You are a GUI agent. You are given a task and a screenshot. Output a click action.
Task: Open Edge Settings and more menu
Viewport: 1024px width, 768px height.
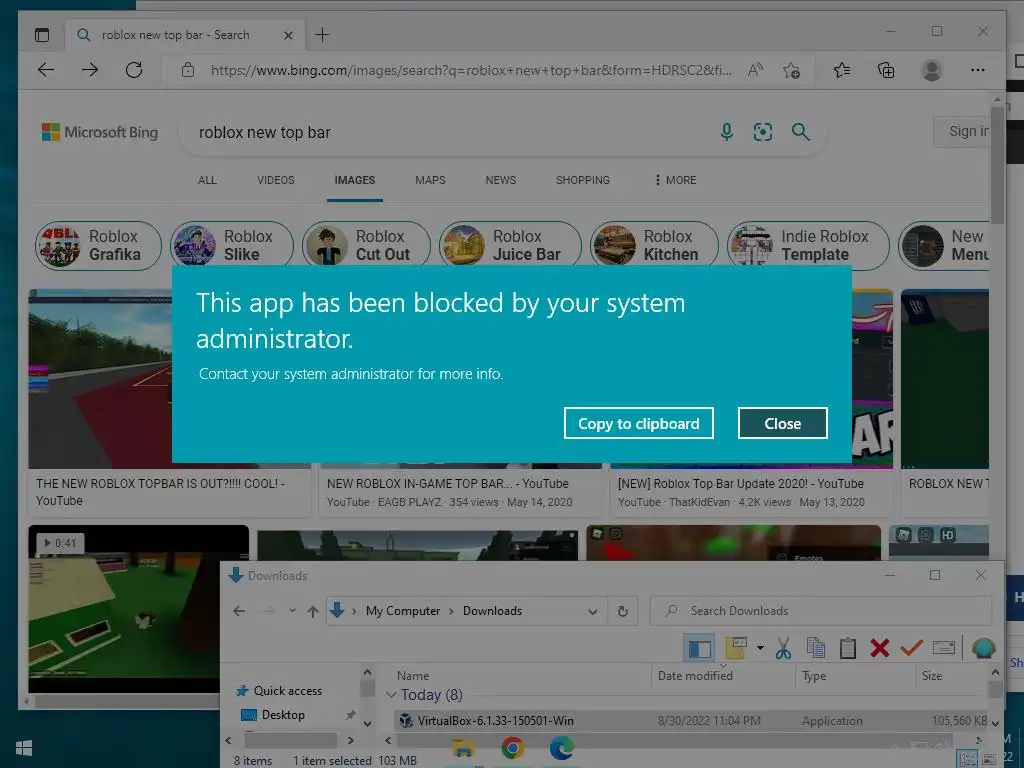coord(978,70)
